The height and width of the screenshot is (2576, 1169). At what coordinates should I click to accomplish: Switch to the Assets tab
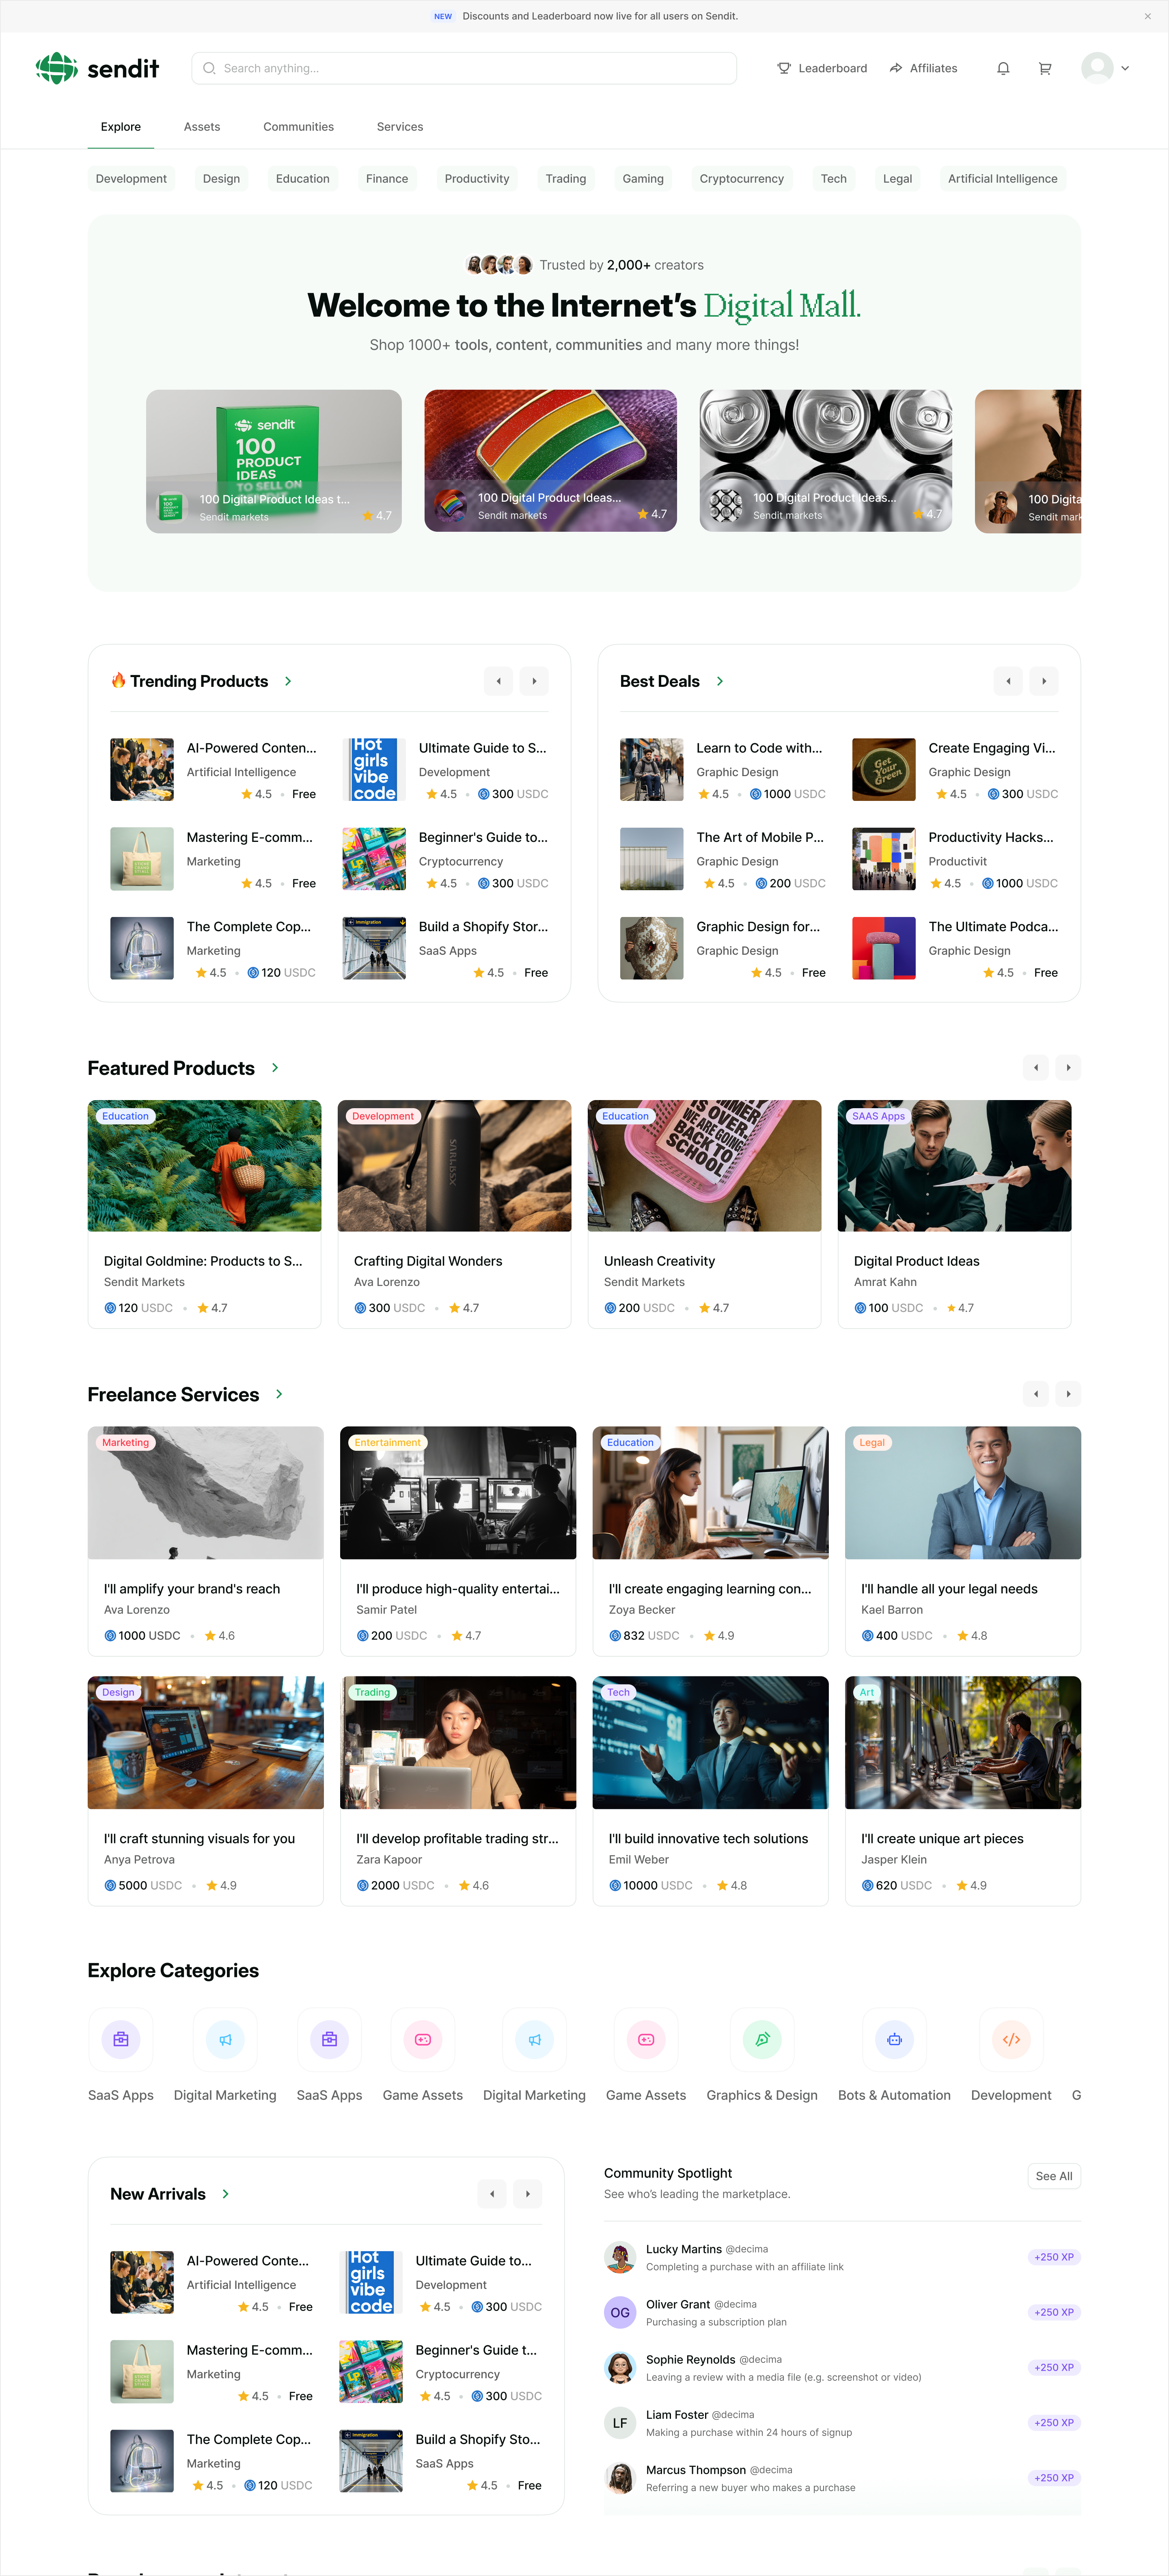point(202,127)
